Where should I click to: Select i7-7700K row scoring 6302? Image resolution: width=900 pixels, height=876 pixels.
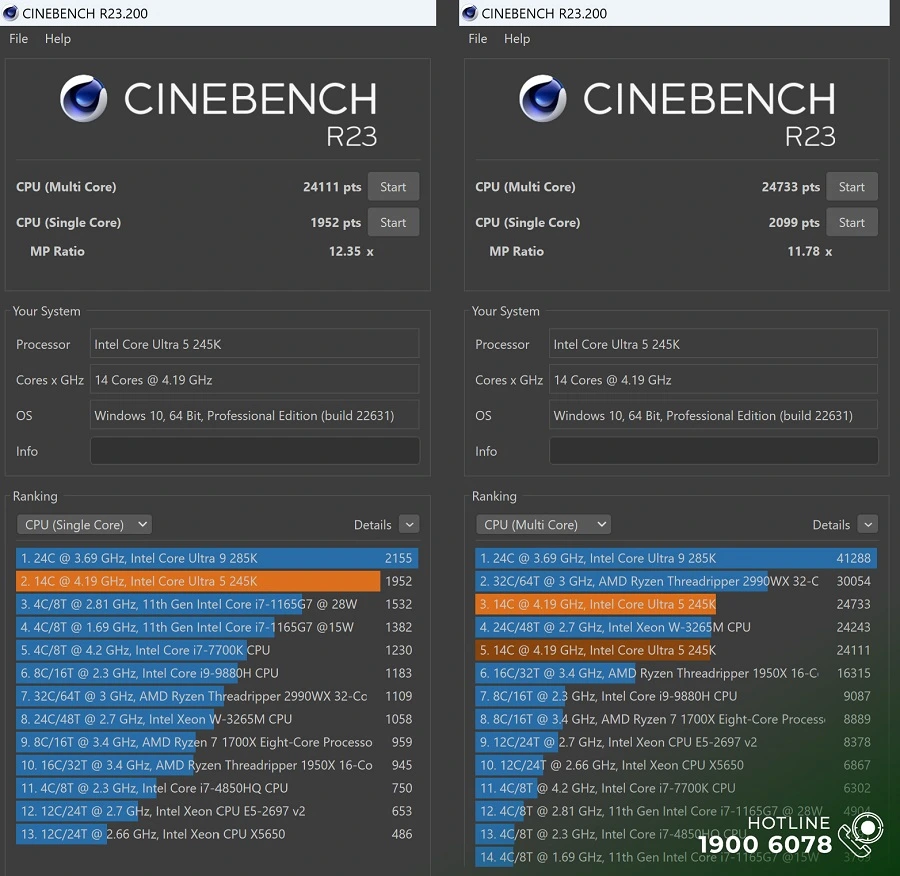click(676, 788)
